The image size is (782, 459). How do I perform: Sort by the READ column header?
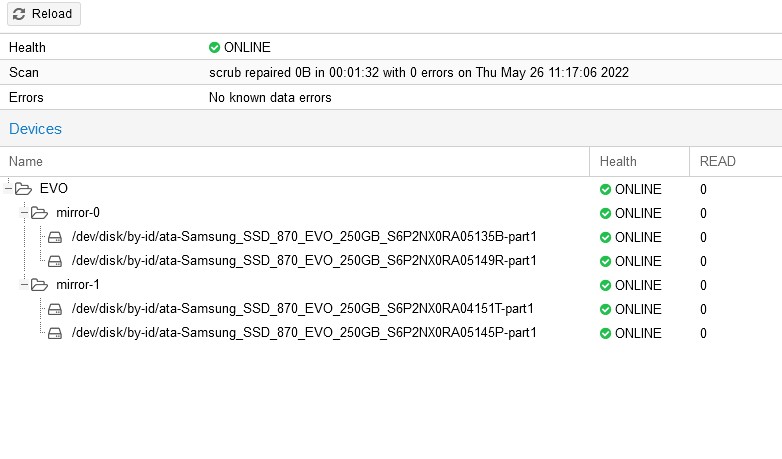tap(736, 162)
